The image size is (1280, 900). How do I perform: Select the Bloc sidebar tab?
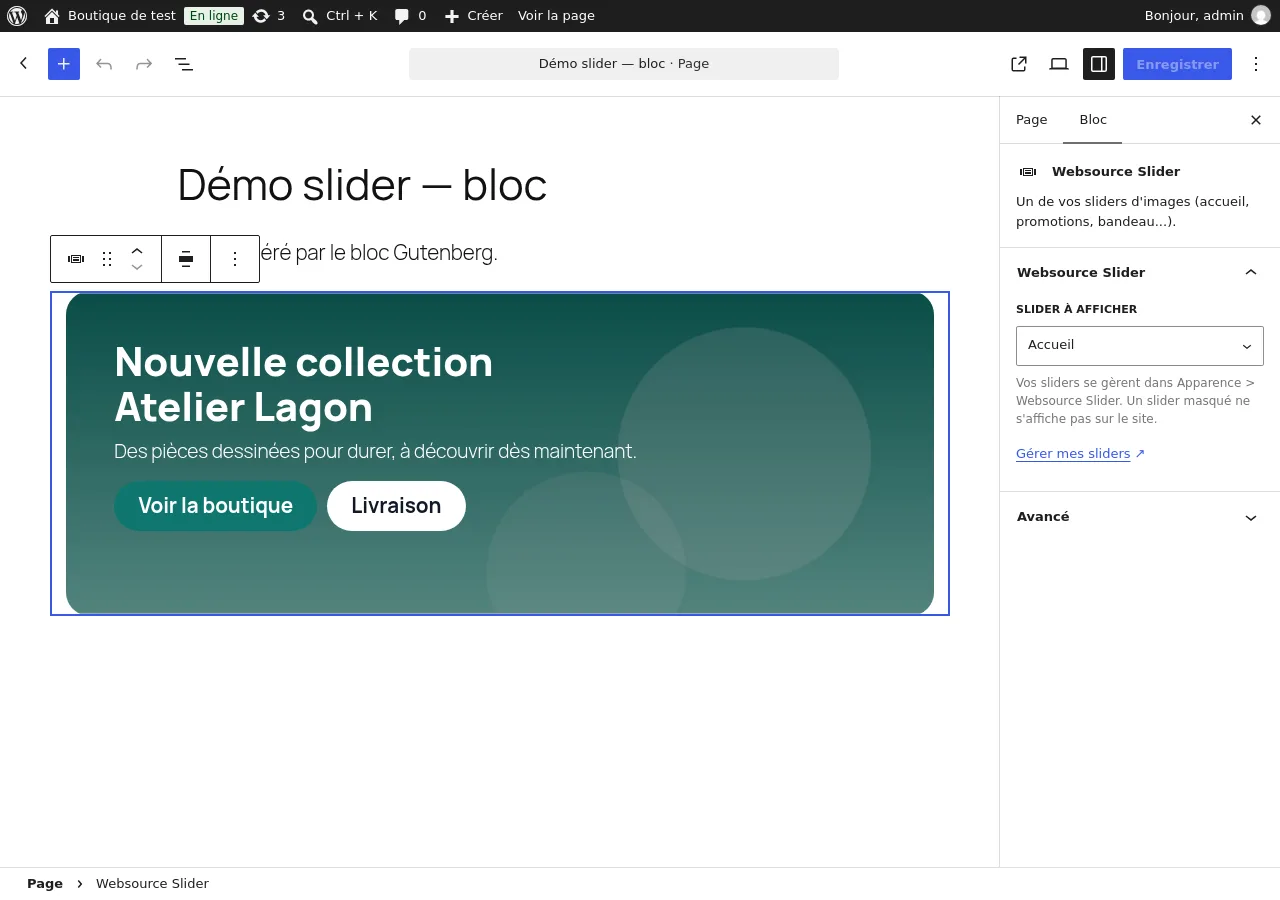click(x=1093, y=120)
